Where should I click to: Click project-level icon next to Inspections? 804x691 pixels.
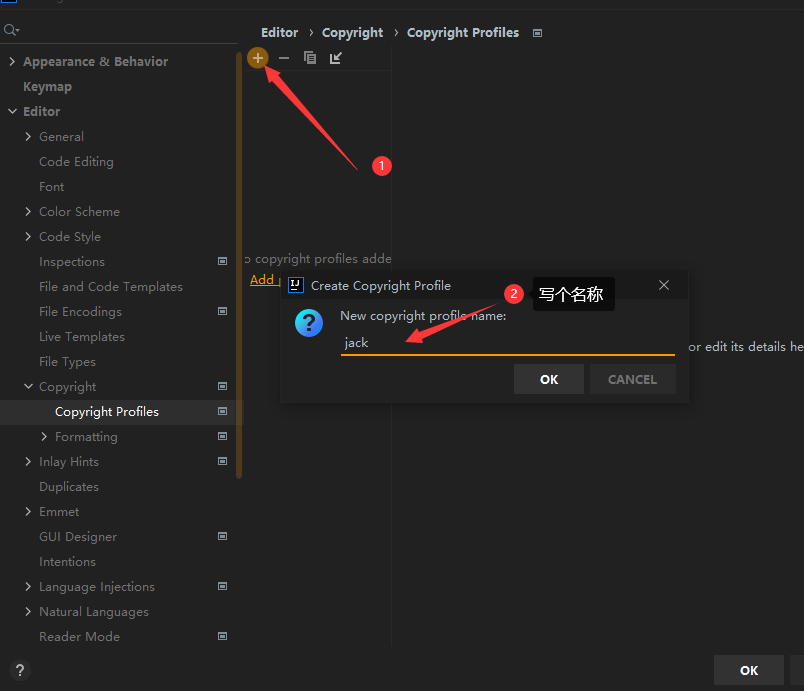click(223, 261)
